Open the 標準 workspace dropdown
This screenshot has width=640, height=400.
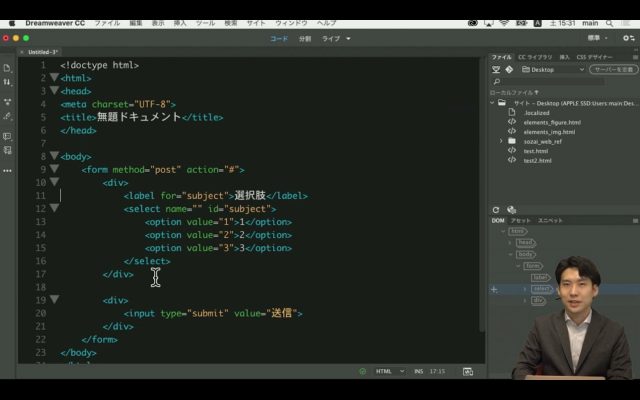tap(598, 38)
